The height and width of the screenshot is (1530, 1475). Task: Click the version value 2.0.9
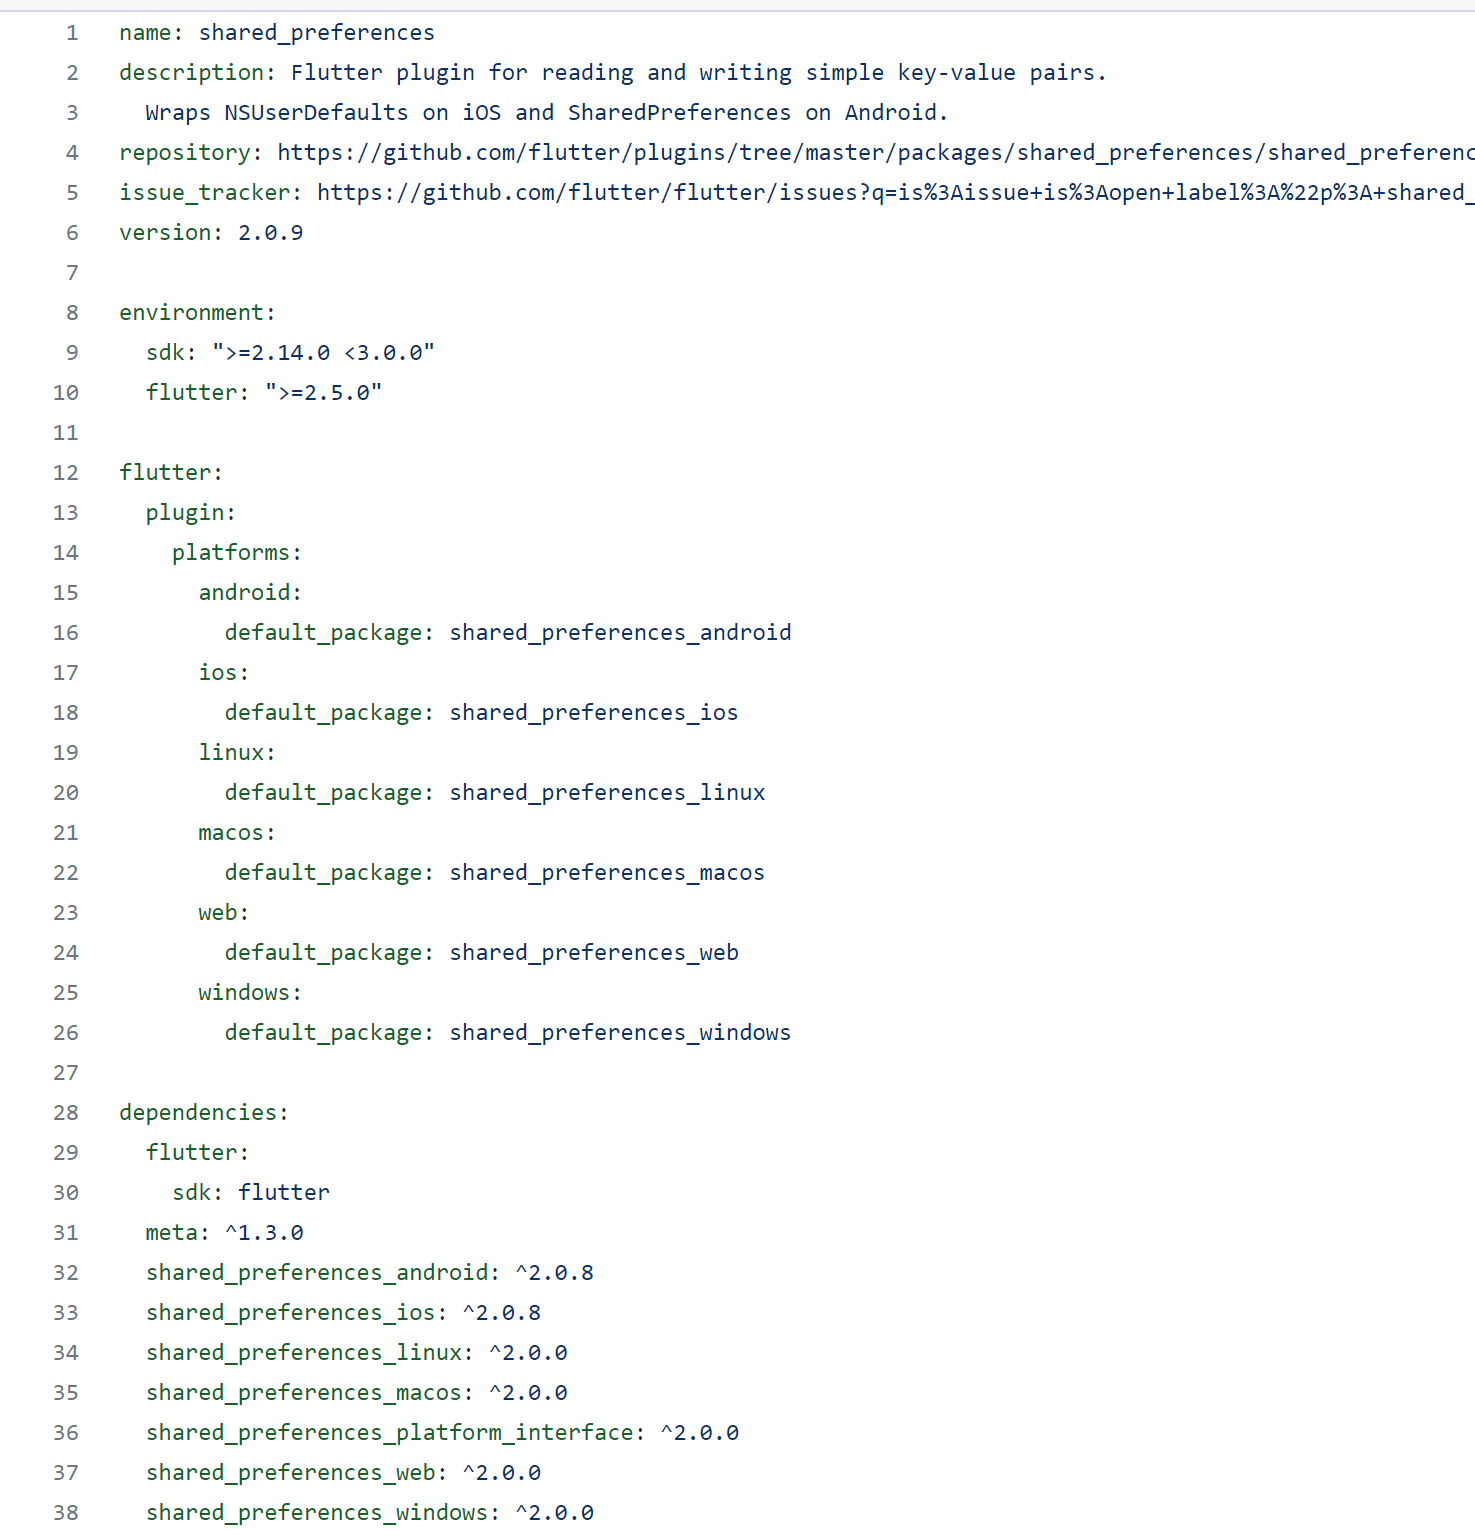pyautogui.click(x=270, y=233)
